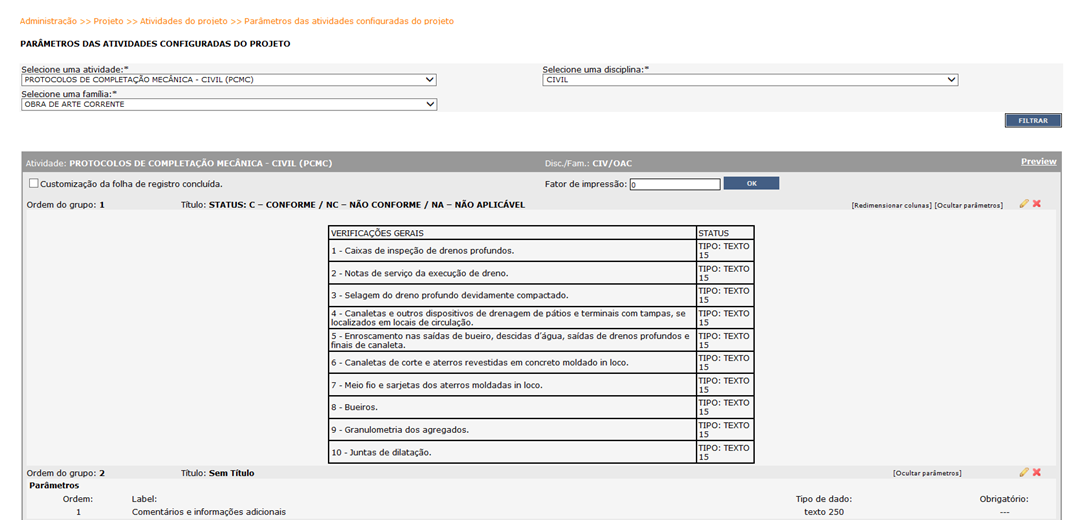The image size is (1069, 525).
Task: Click 'Ocultar parâmetros' for group 2
Action: tap(927, 473)
